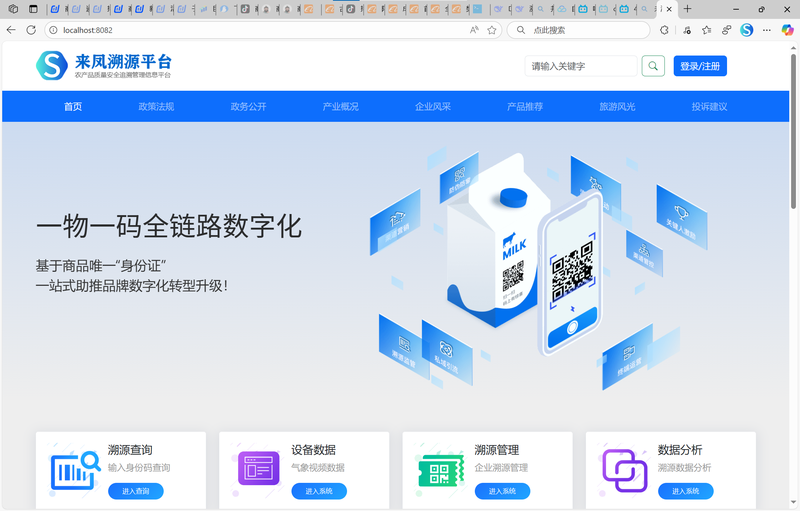Click the 溯源管理 card title
Viewport: 800px width, 511px height.
496,450
